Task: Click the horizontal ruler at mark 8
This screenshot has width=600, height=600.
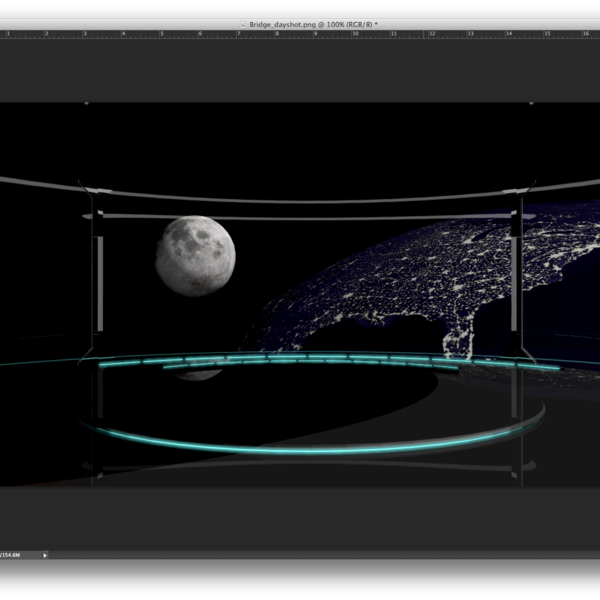Action: pos(277,34)
